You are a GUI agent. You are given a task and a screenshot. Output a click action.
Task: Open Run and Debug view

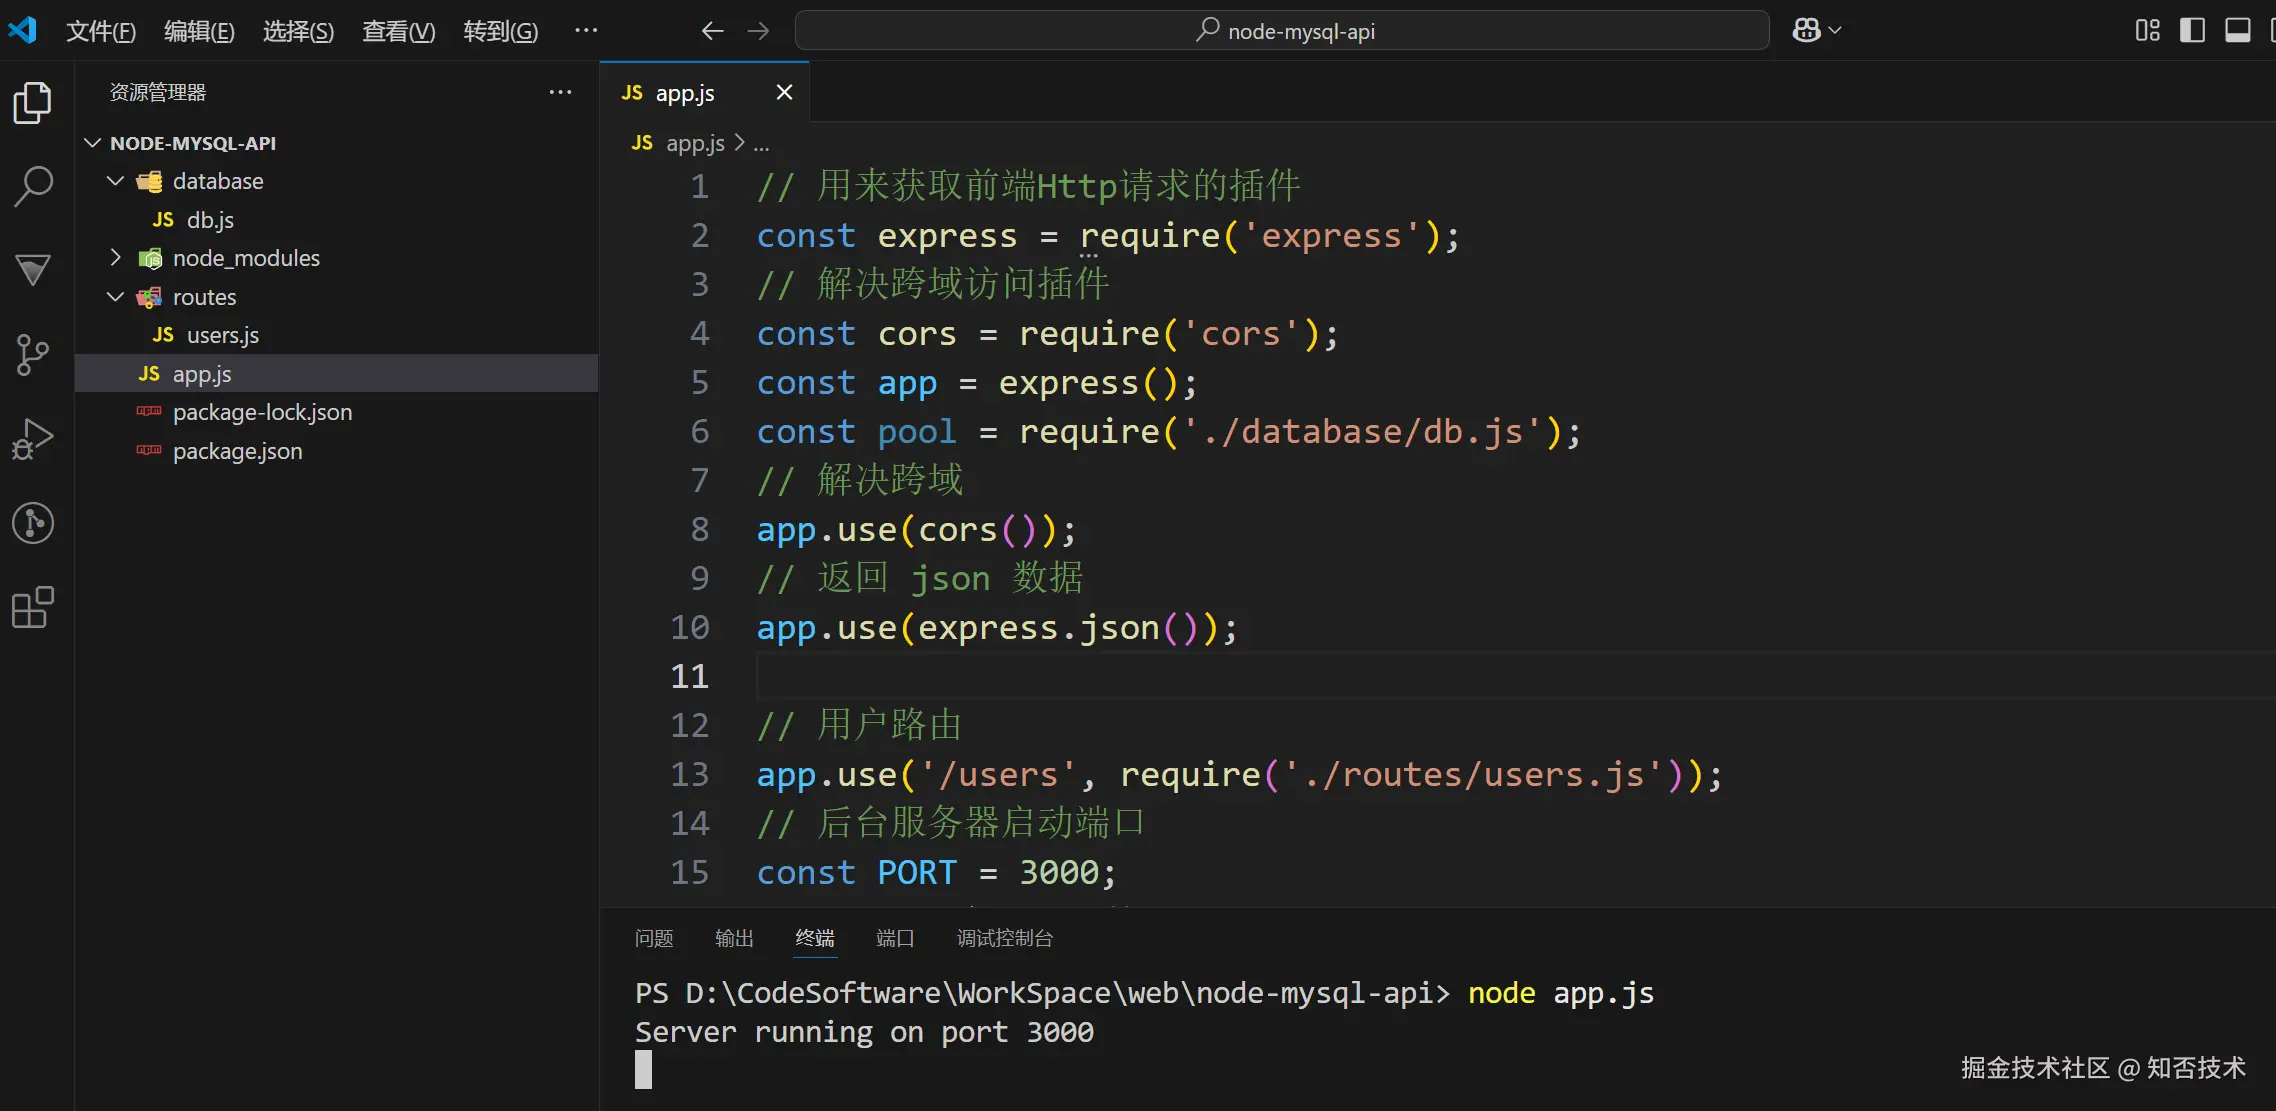[x=33, y=438]
